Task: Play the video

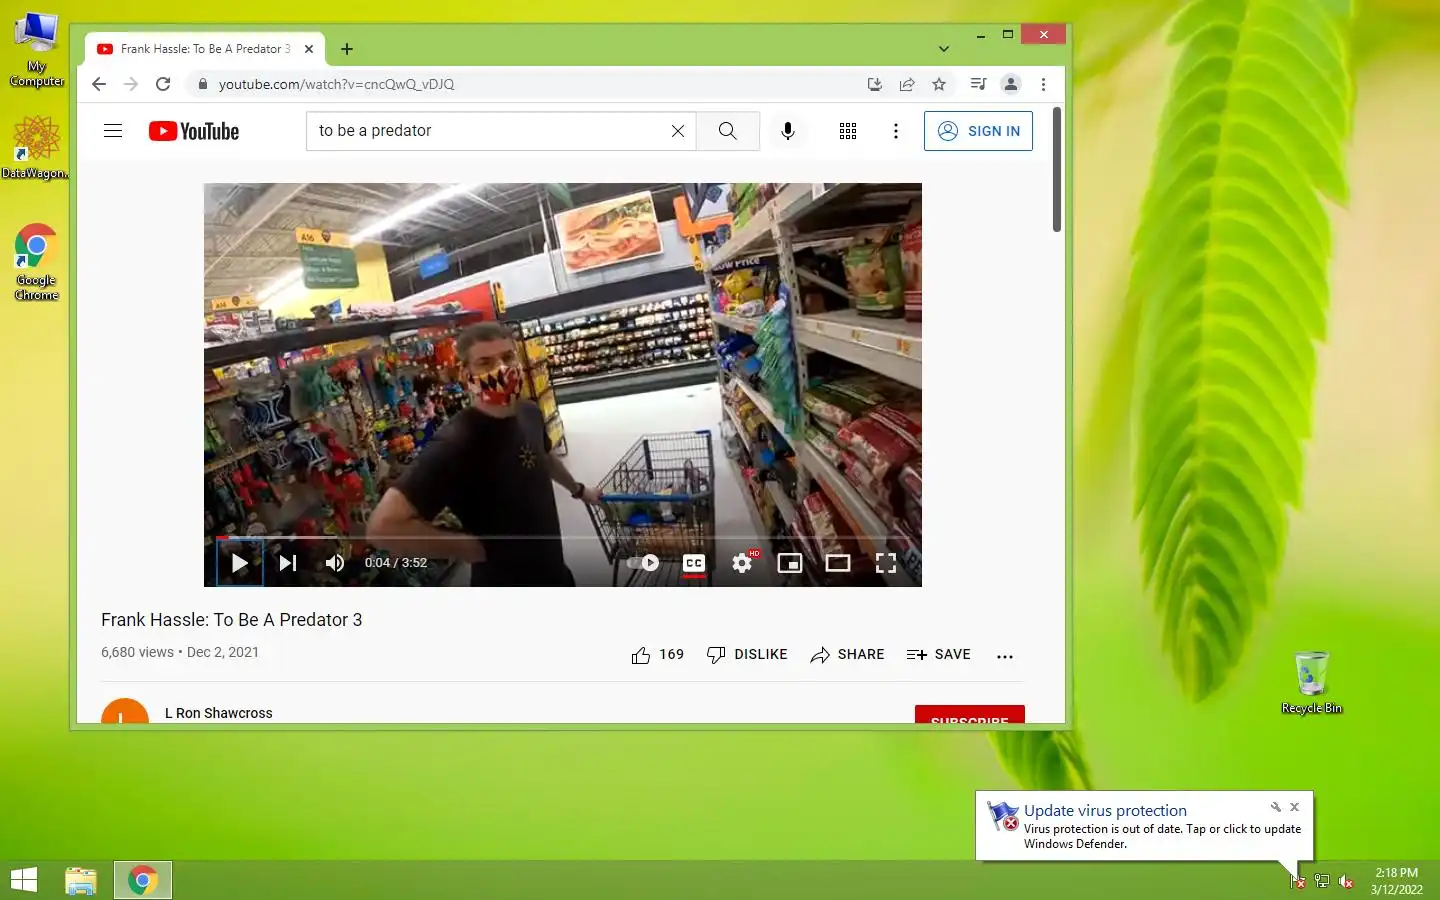Action: pos(240,563)
